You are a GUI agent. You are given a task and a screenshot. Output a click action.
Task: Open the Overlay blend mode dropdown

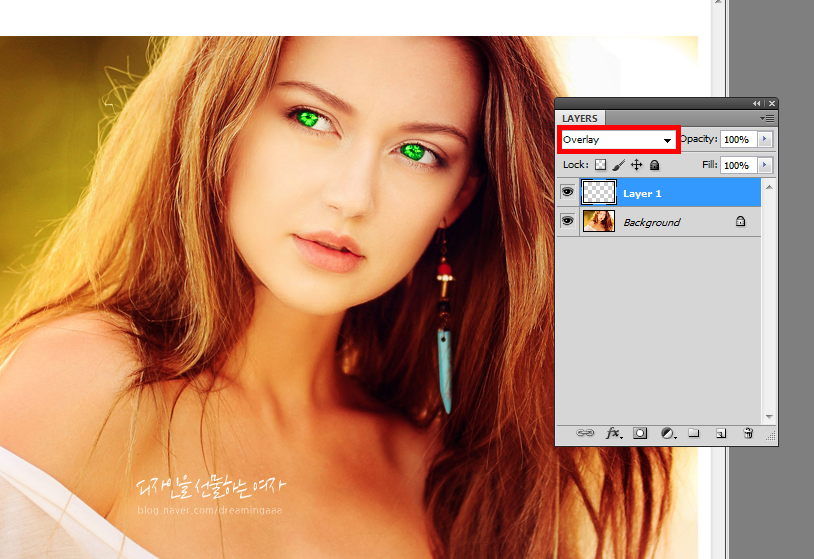click(x=619, y=140)
